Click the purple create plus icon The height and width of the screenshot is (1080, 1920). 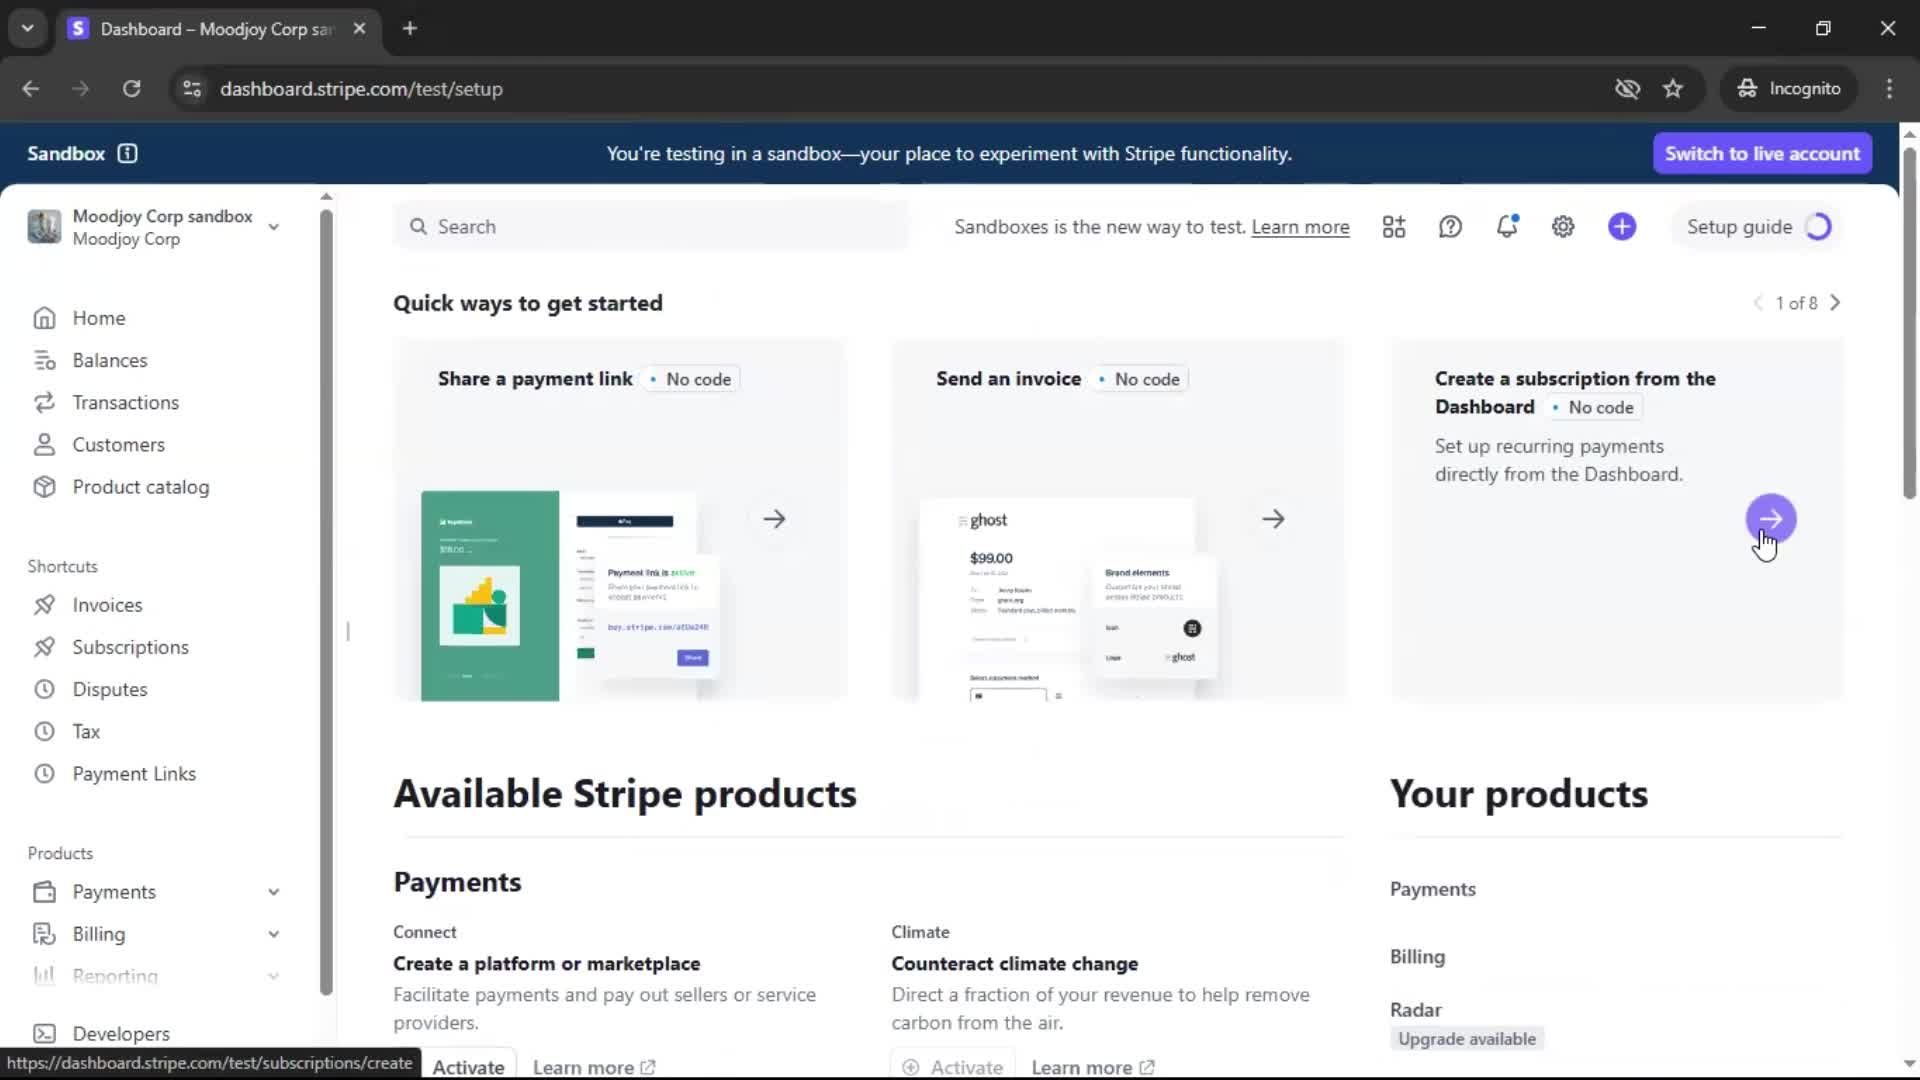tap(1622, 227)
